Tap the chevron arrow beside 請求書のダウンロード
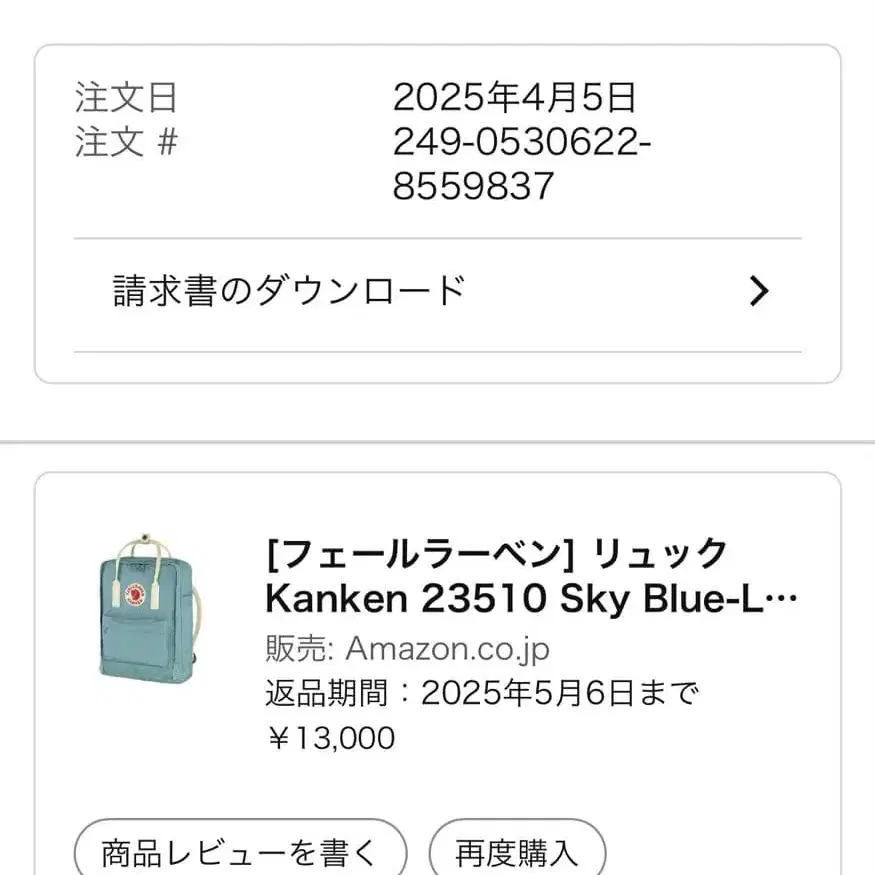The height and width of the screenshot is (875, 875). [759, 291]
